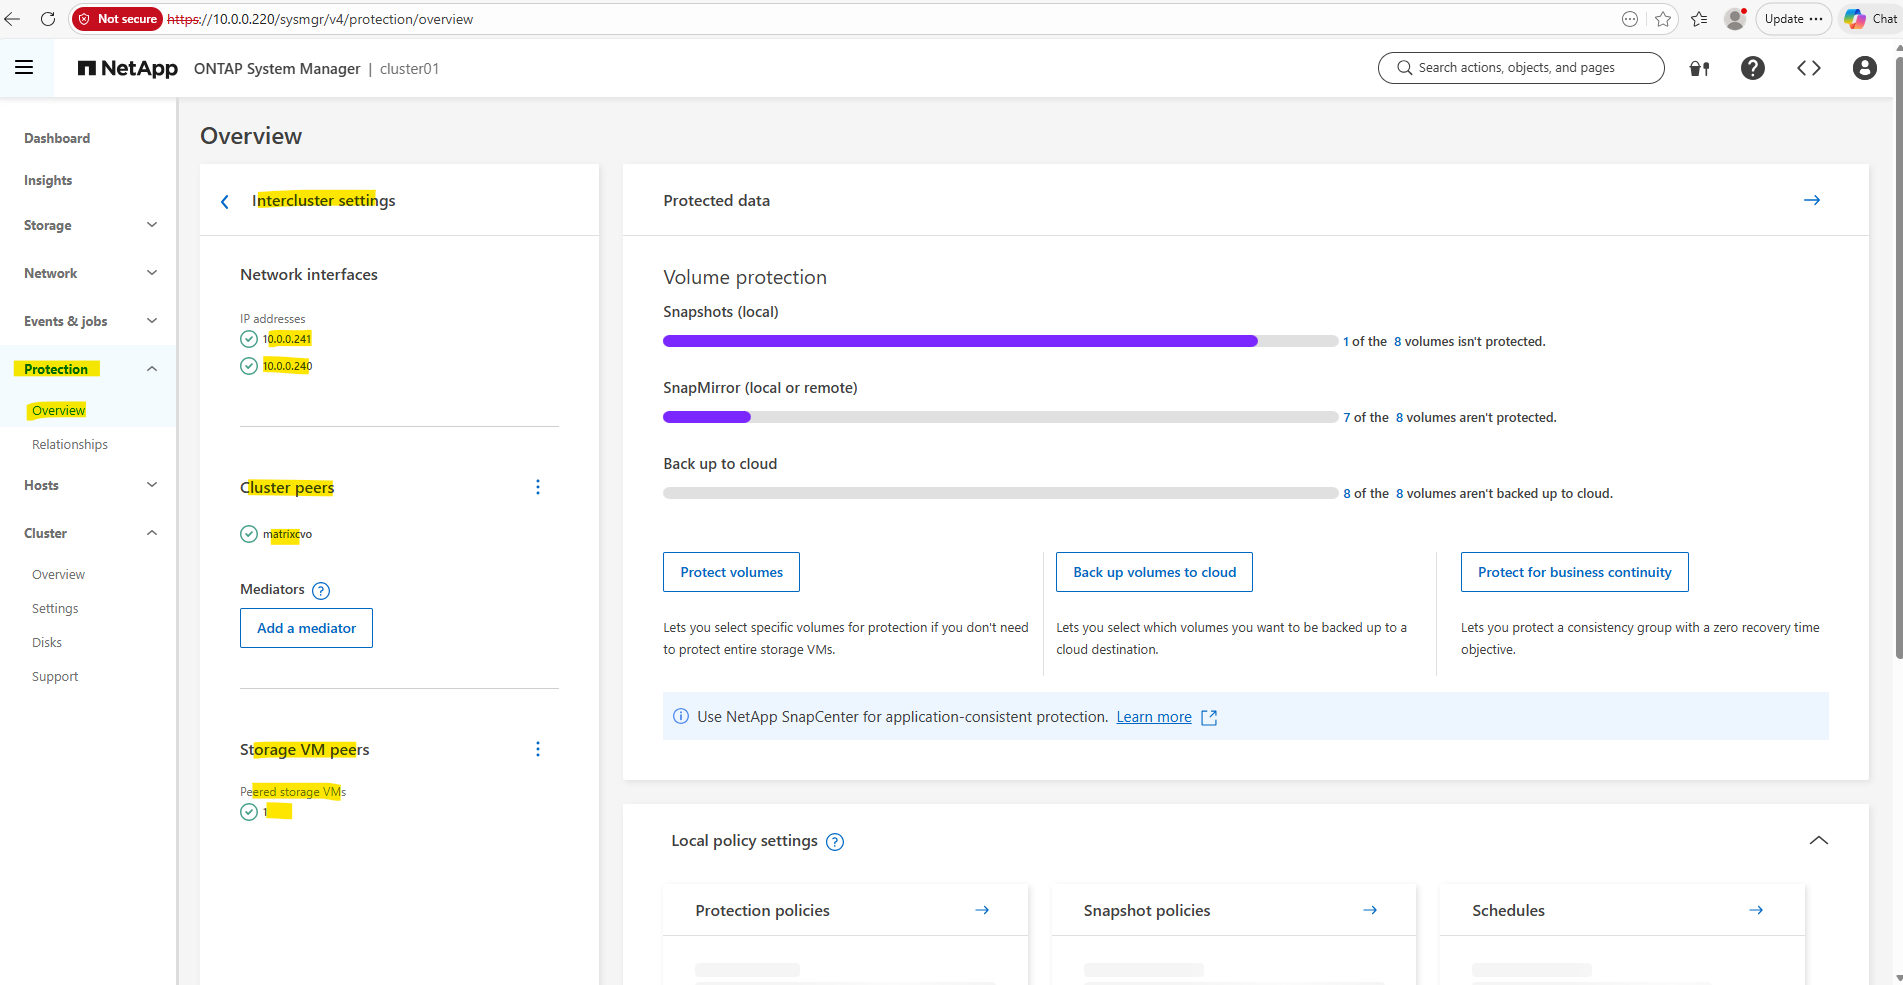
Task: Open Relationships under Protection
Action: 70,444
